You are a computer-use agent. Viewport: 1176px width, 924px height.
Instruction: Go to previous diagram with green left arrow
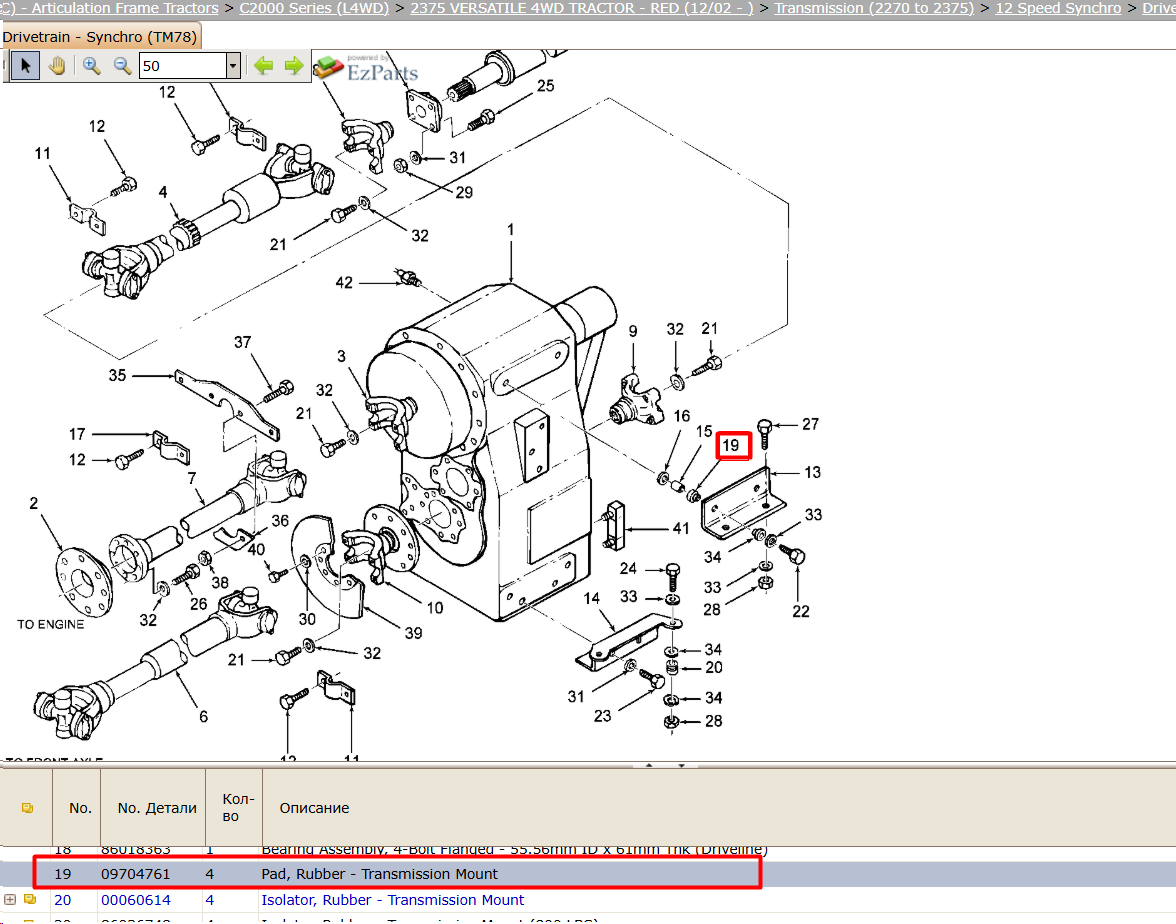pos(263,66)
